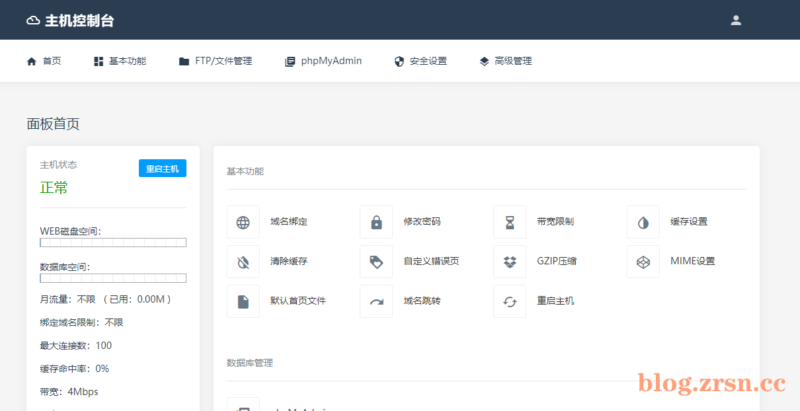
Task: Click the phpMyAdmin library icon in navigation
Action: 290,62
